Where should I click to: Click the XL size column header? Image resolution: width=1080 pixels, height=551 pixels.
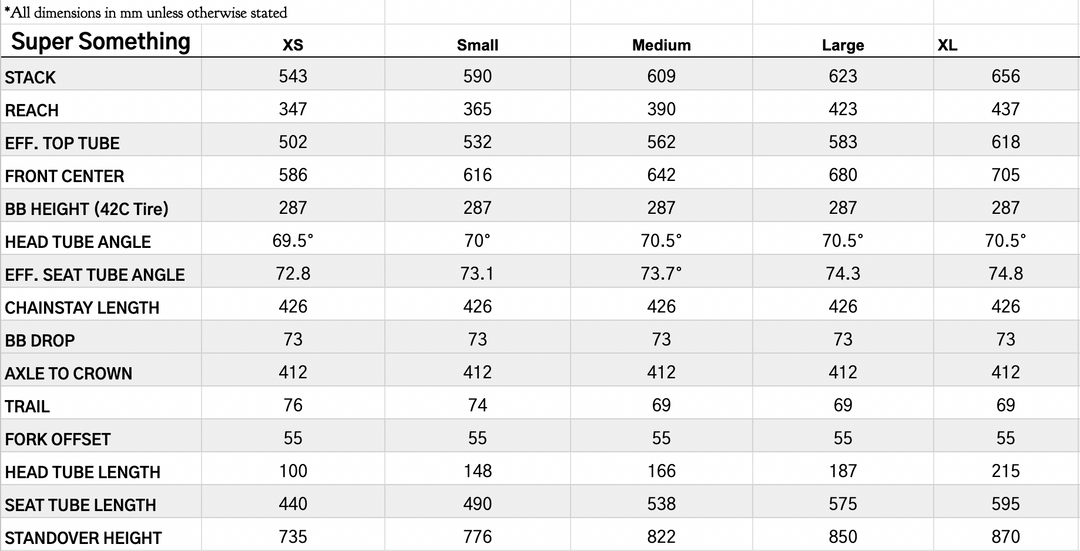[947, 45]
